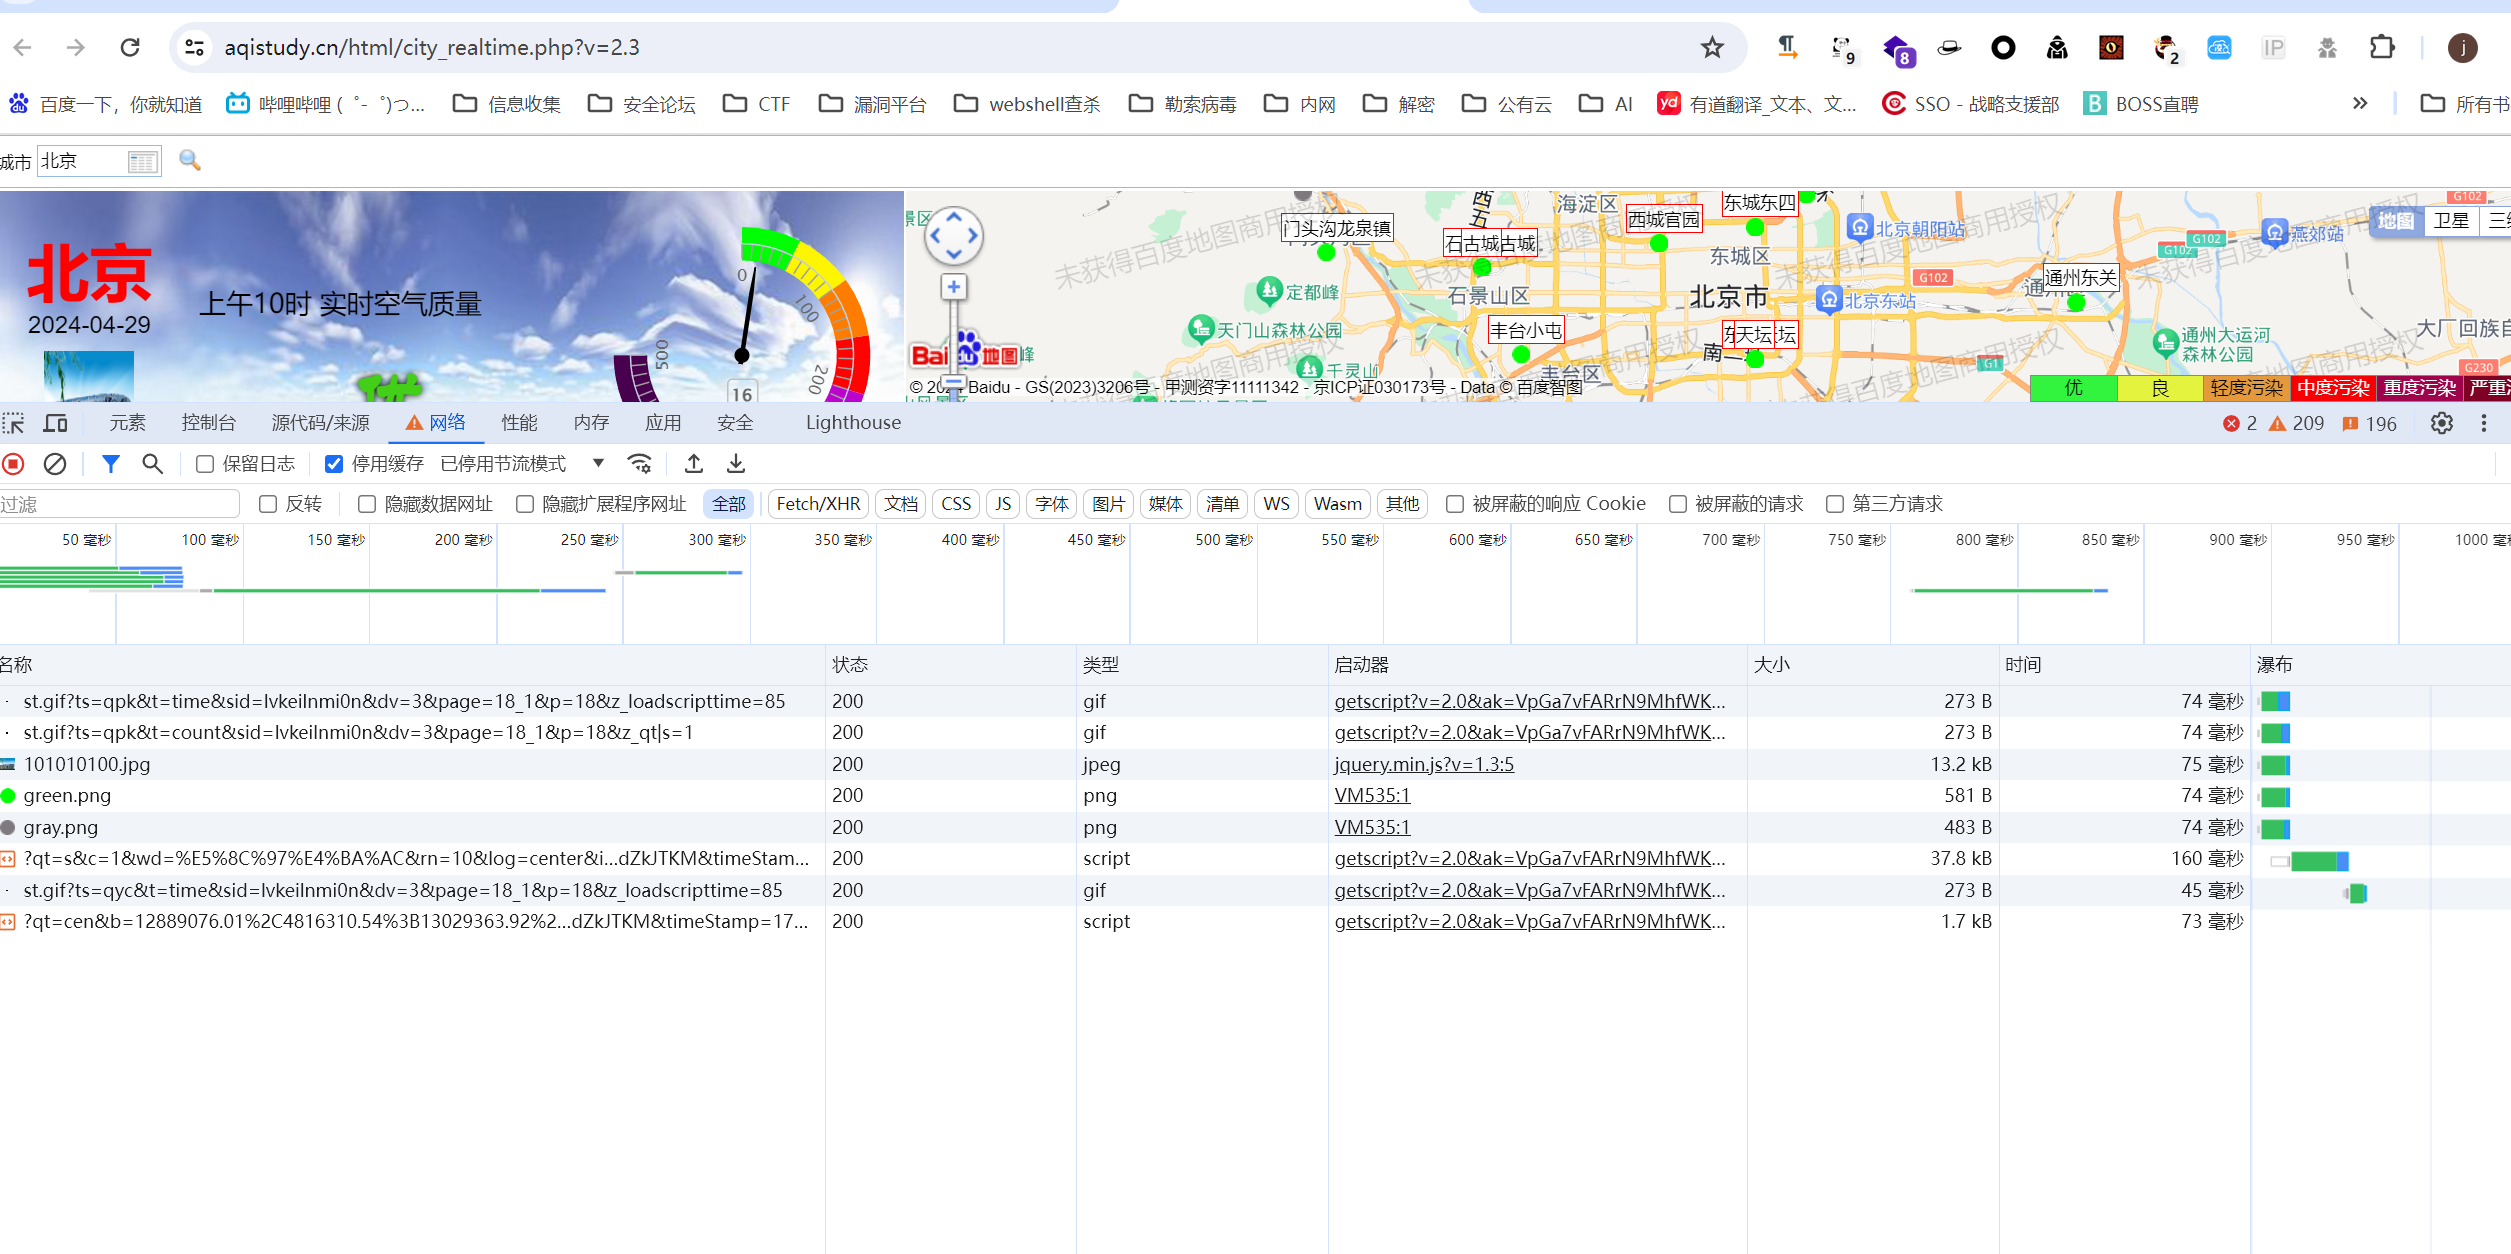Click the stop recording network log icon
The height and width of the screenshot is (1254, 2511).
[14, 463]
